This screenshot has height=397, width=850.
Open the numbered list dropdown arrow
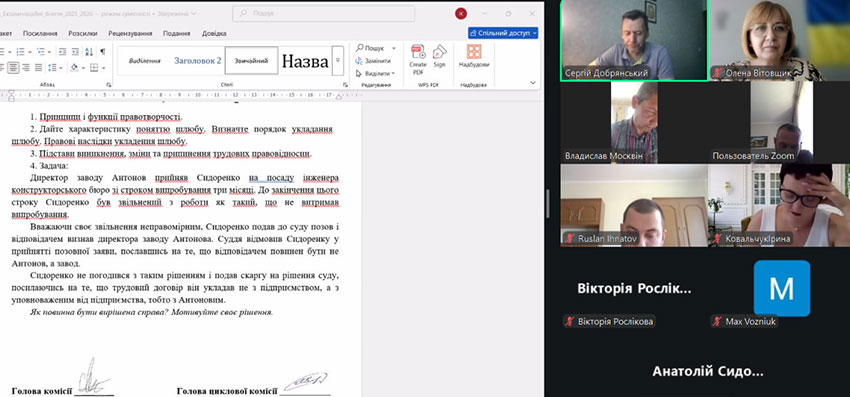coord(29,52)
